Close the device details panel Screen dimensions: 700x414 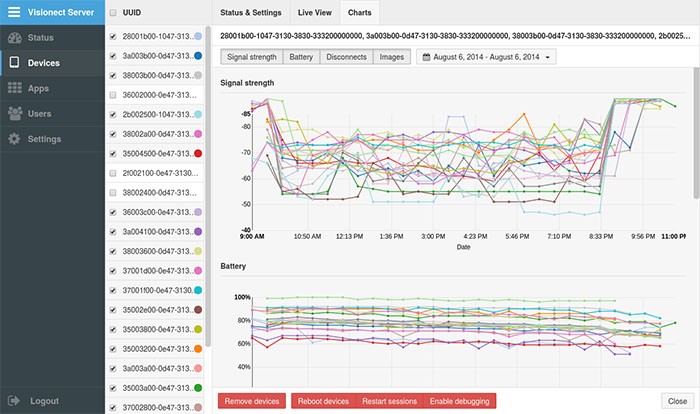[677, 401]
